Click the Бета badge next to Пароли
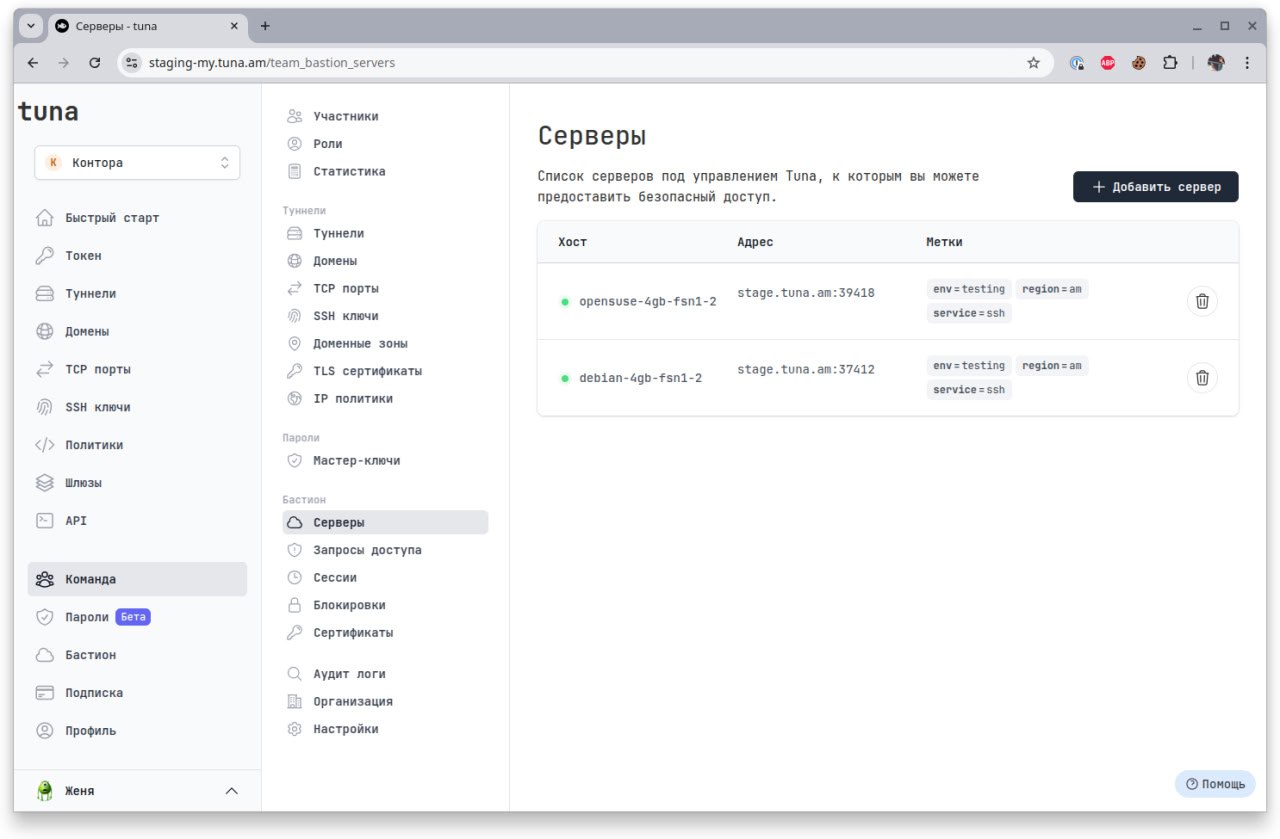Image resolution: width=1280 pixels, height=839 pixels. (x=133, y=617)
